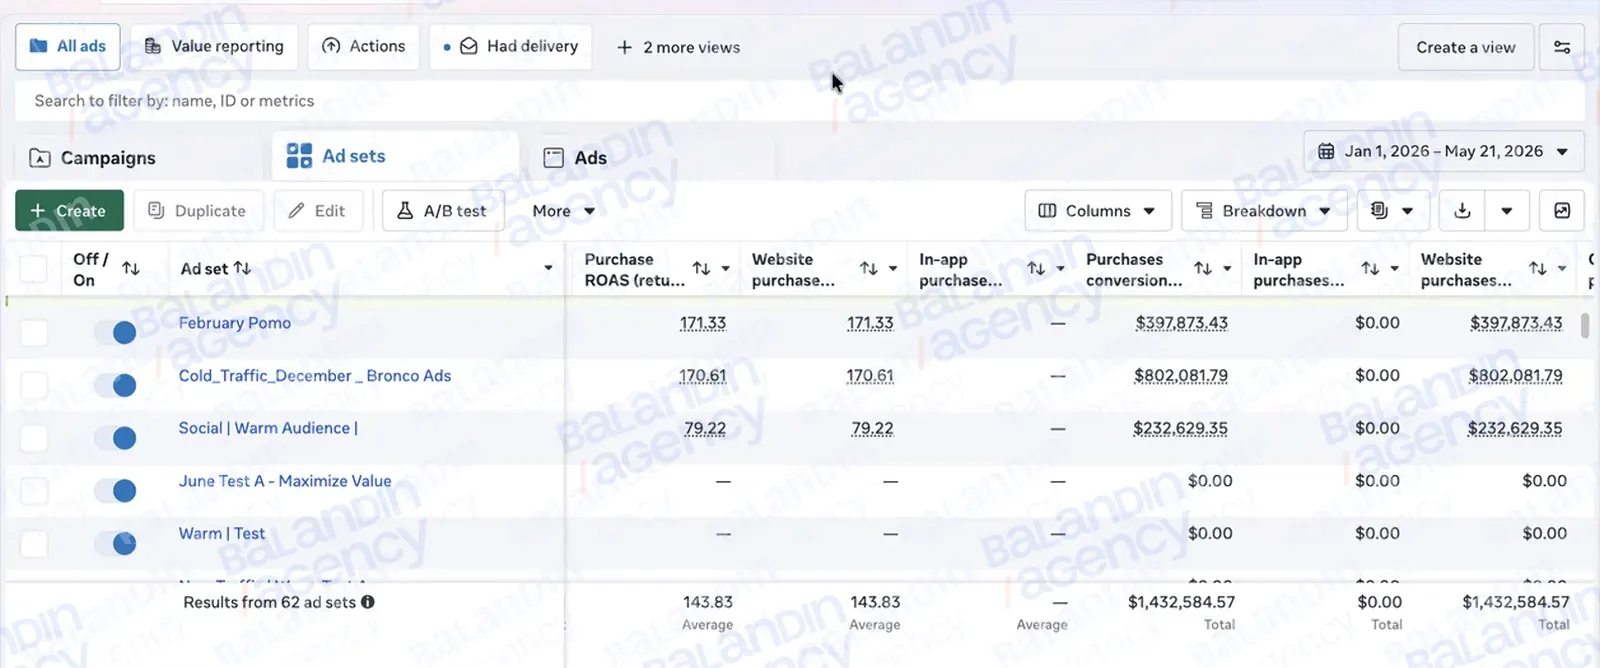Screen dimensions: 1600x668
Task: Open the Actions view
Action: 363,47
